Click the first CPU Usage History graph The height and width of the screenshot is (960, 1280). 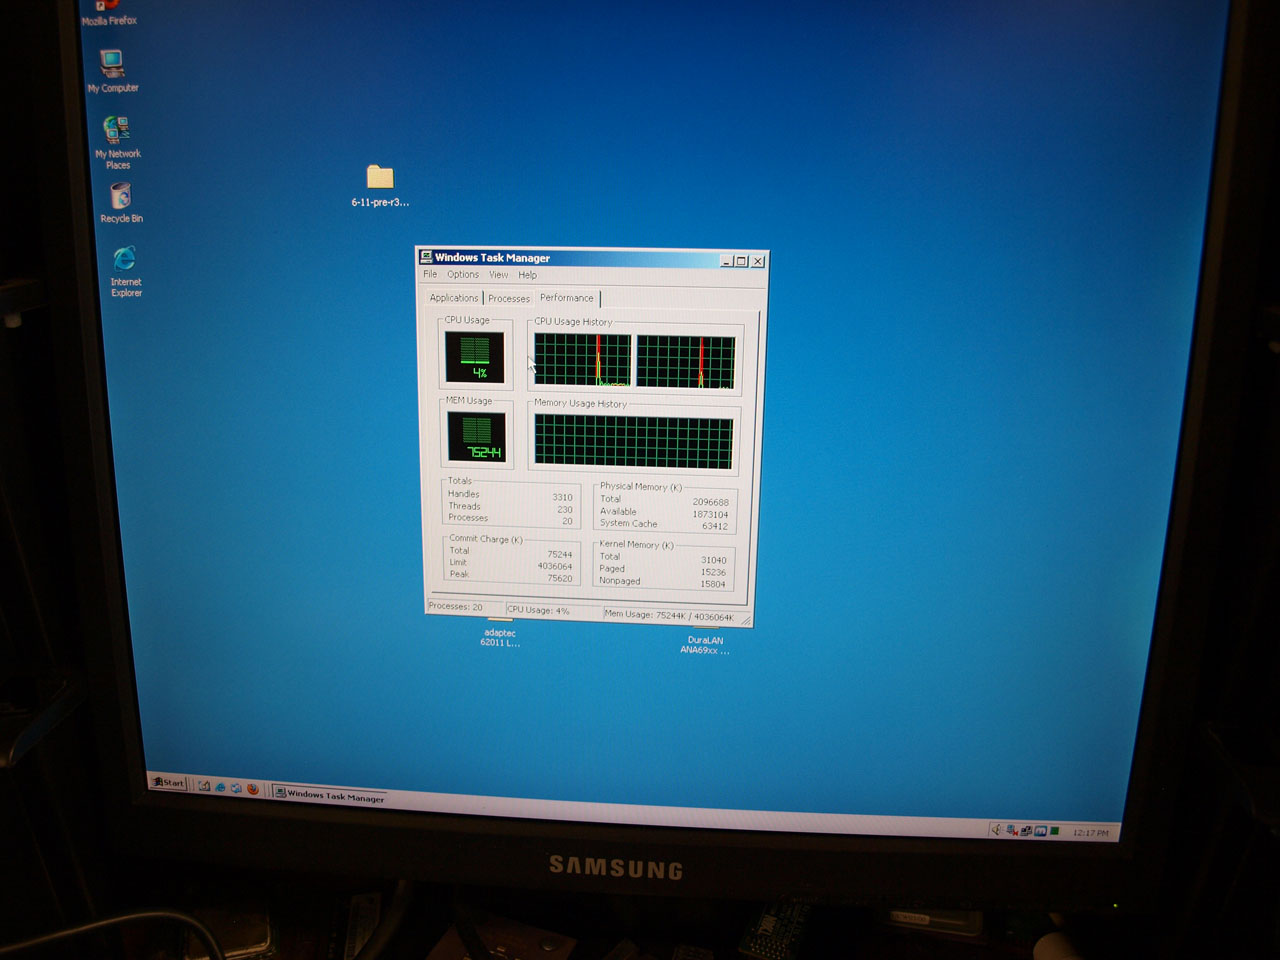click(x=583, y=360)
